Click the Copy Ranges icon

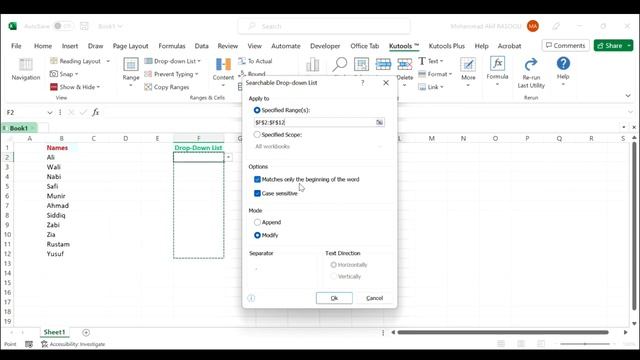pos(148,87)
